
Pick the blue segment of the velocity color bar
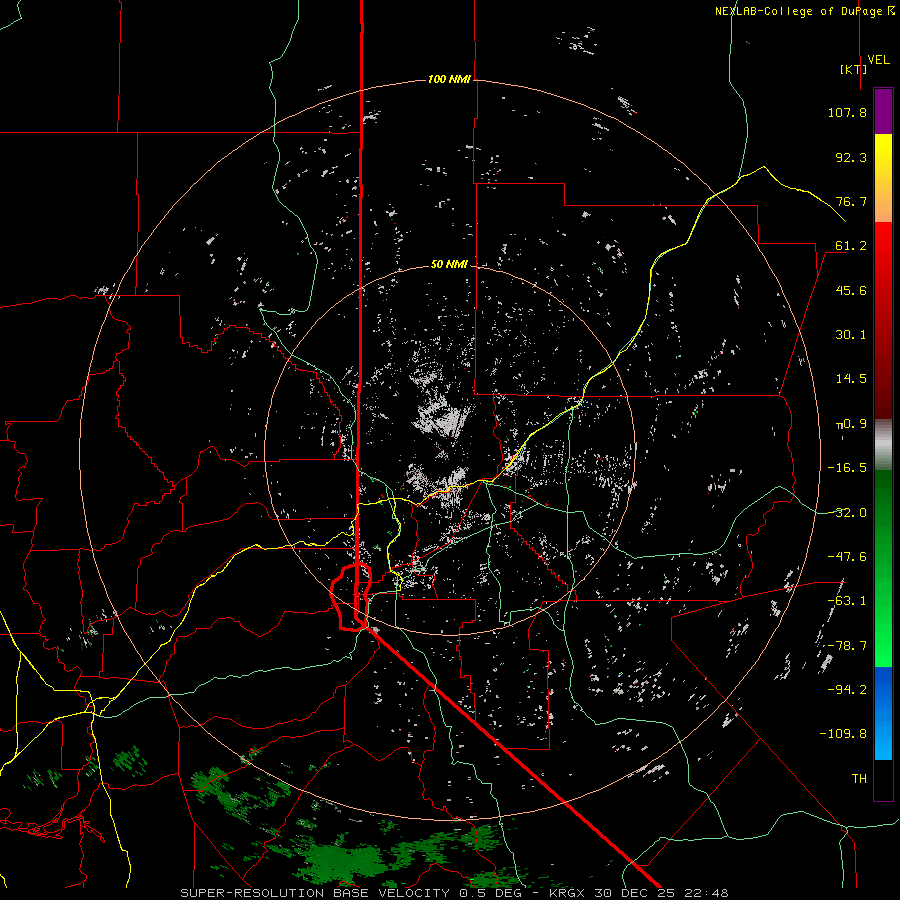click(x=883, y=713)
